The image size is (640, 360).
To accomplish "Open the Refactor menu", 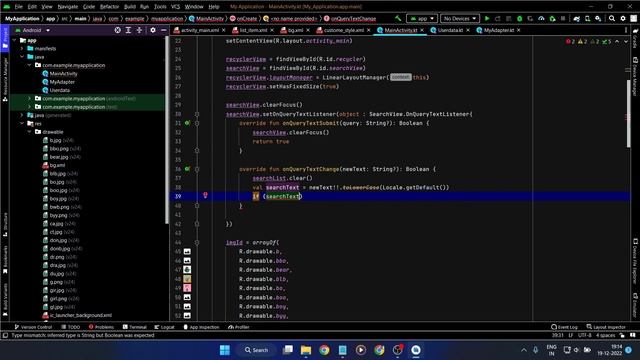I will pos(109,7).
